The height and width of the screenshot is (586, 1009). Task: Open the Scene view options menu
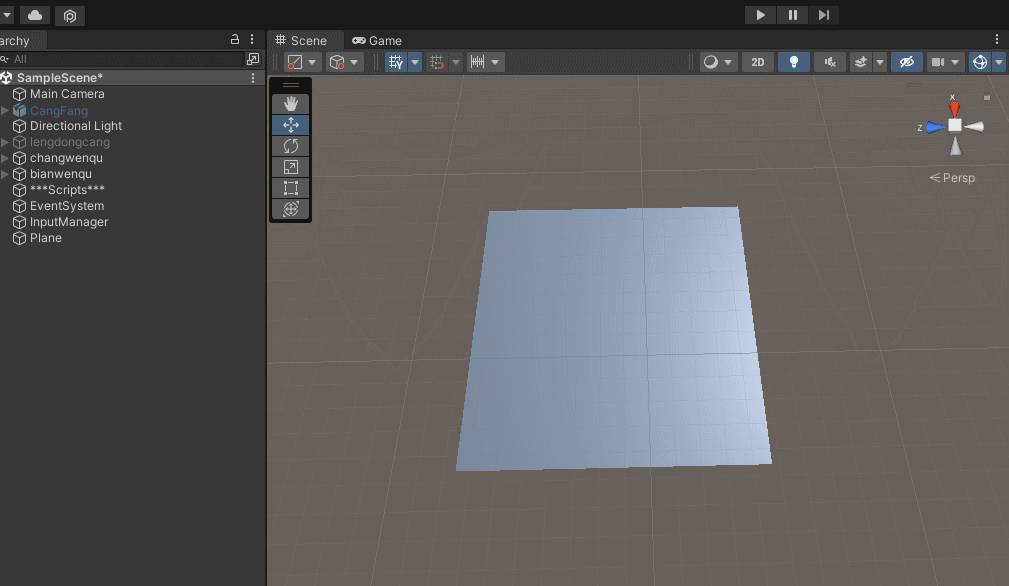tap(996, 37)
